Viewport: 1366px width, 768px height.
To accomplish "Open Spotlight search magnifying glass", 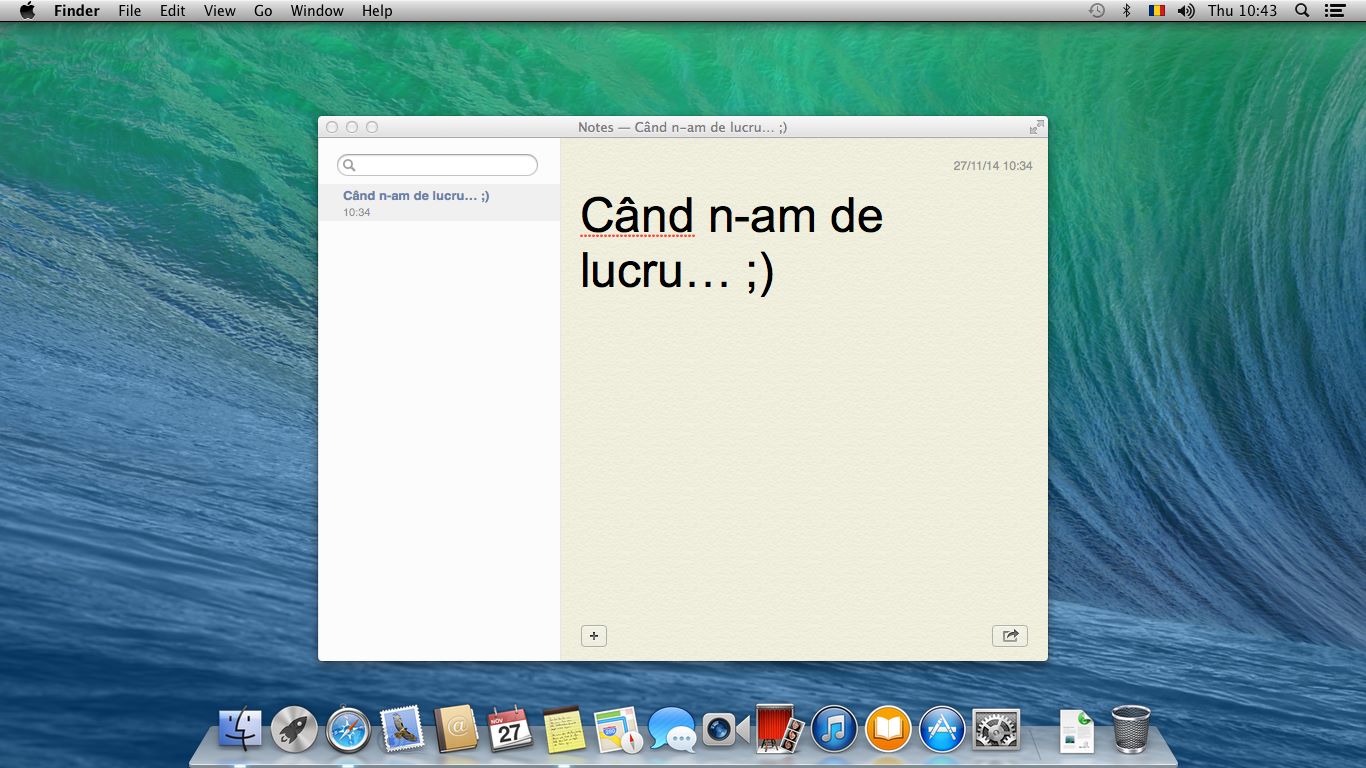I will pyautogui.click(x=1302, y=11).
